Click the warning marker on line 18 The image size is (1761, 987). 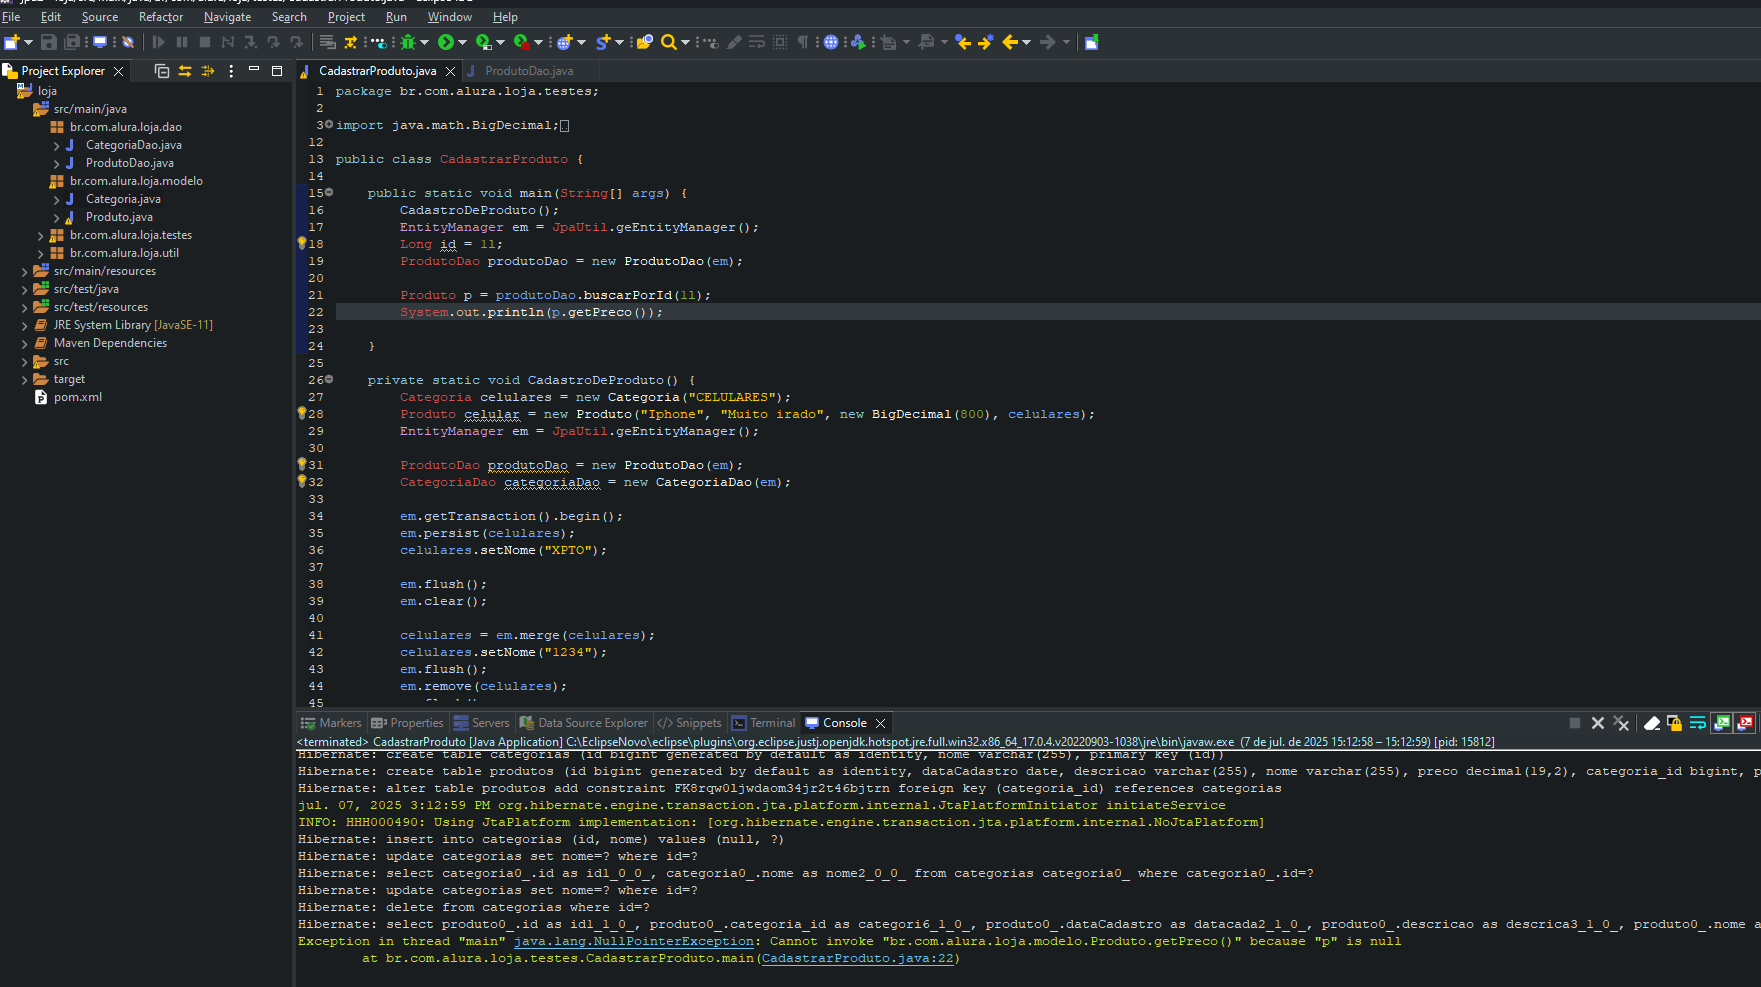tap(301, 243)
